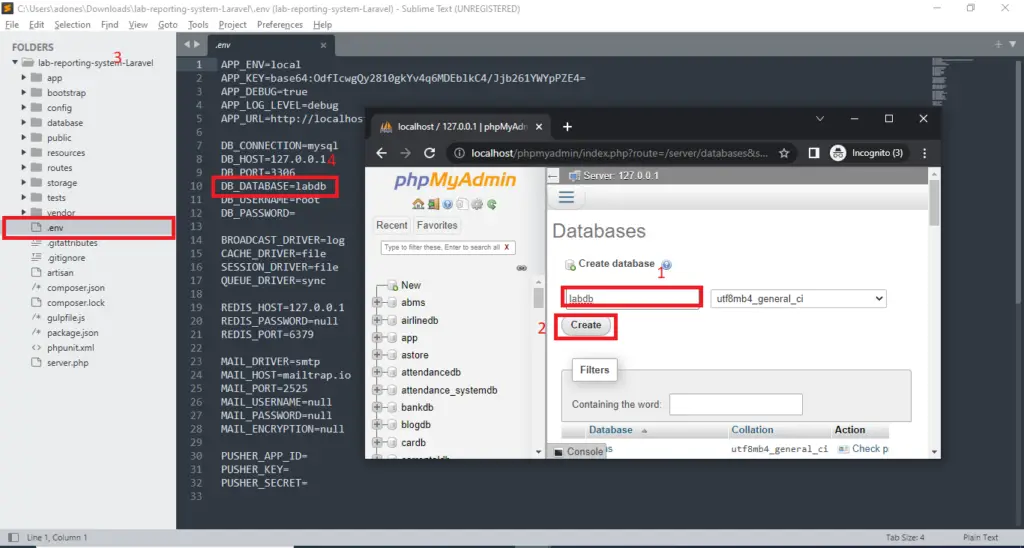Expand the astore database node
1024x548 pixels.
(x=377, y=355)
